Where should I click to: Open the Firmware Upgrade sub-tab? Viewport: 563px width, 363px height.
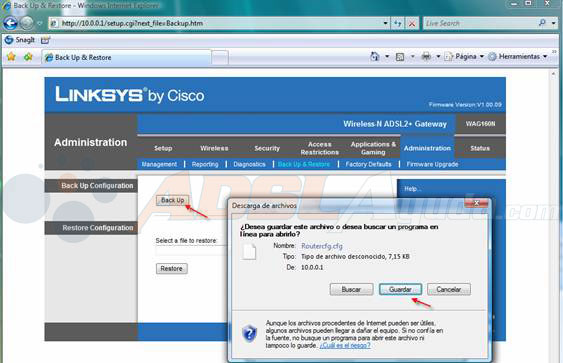point(432,164)
